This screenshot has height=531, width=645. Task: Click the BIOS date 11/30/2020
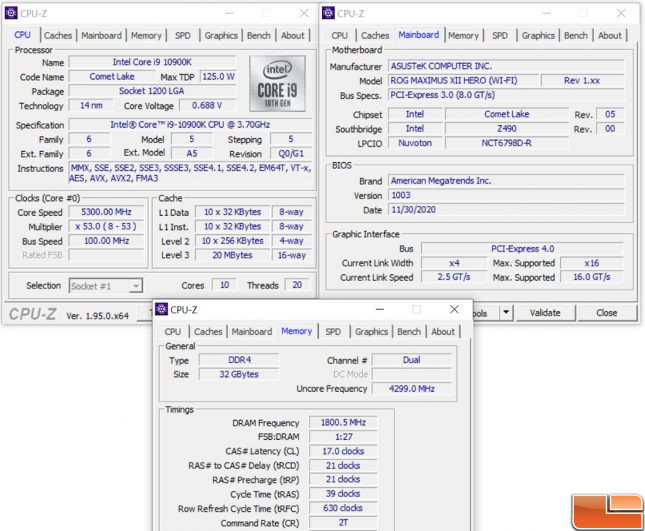pos(506,210)
